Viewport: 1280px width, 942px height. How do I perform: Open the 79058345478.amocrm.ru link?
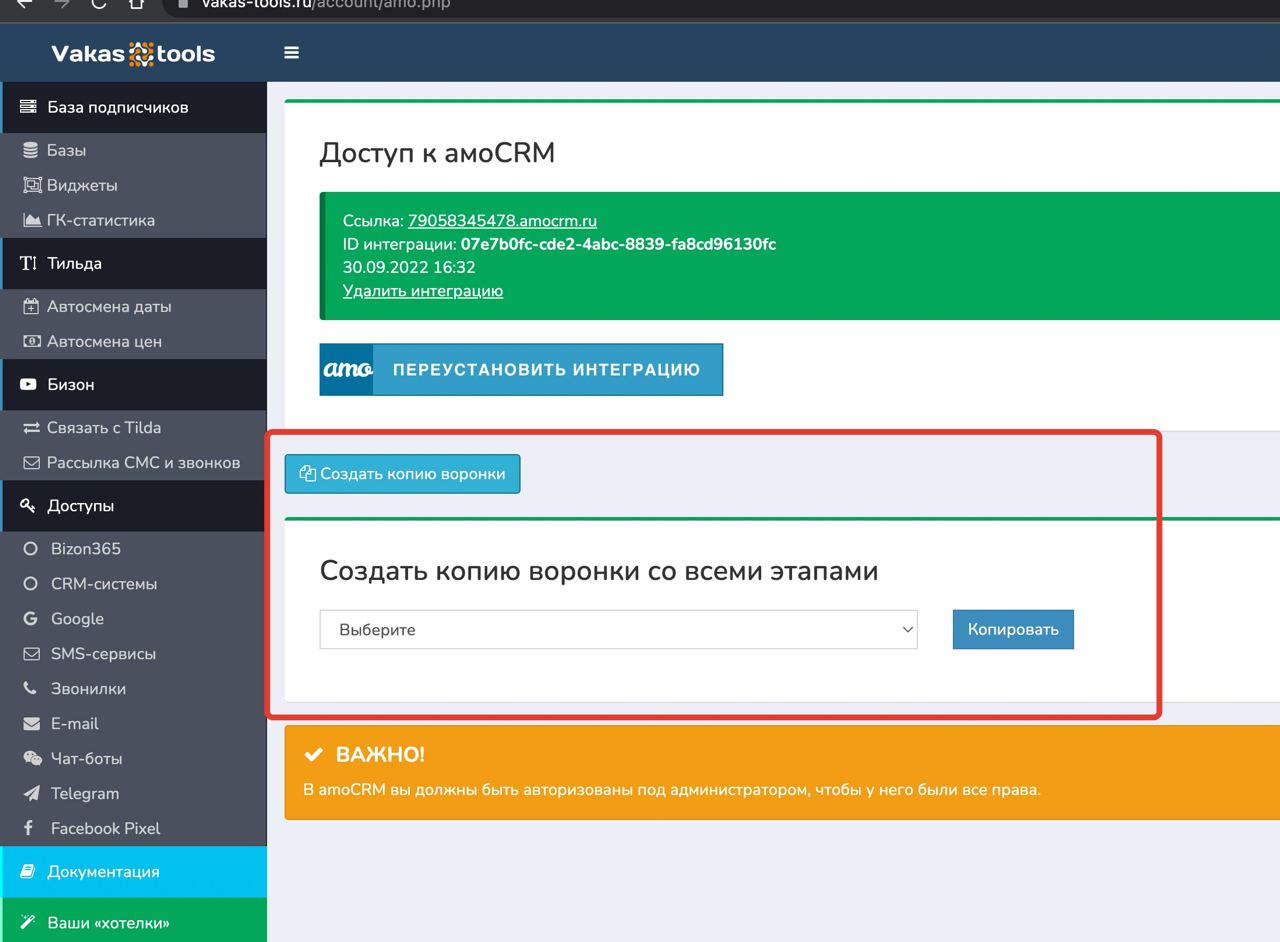tap(502, 220)
